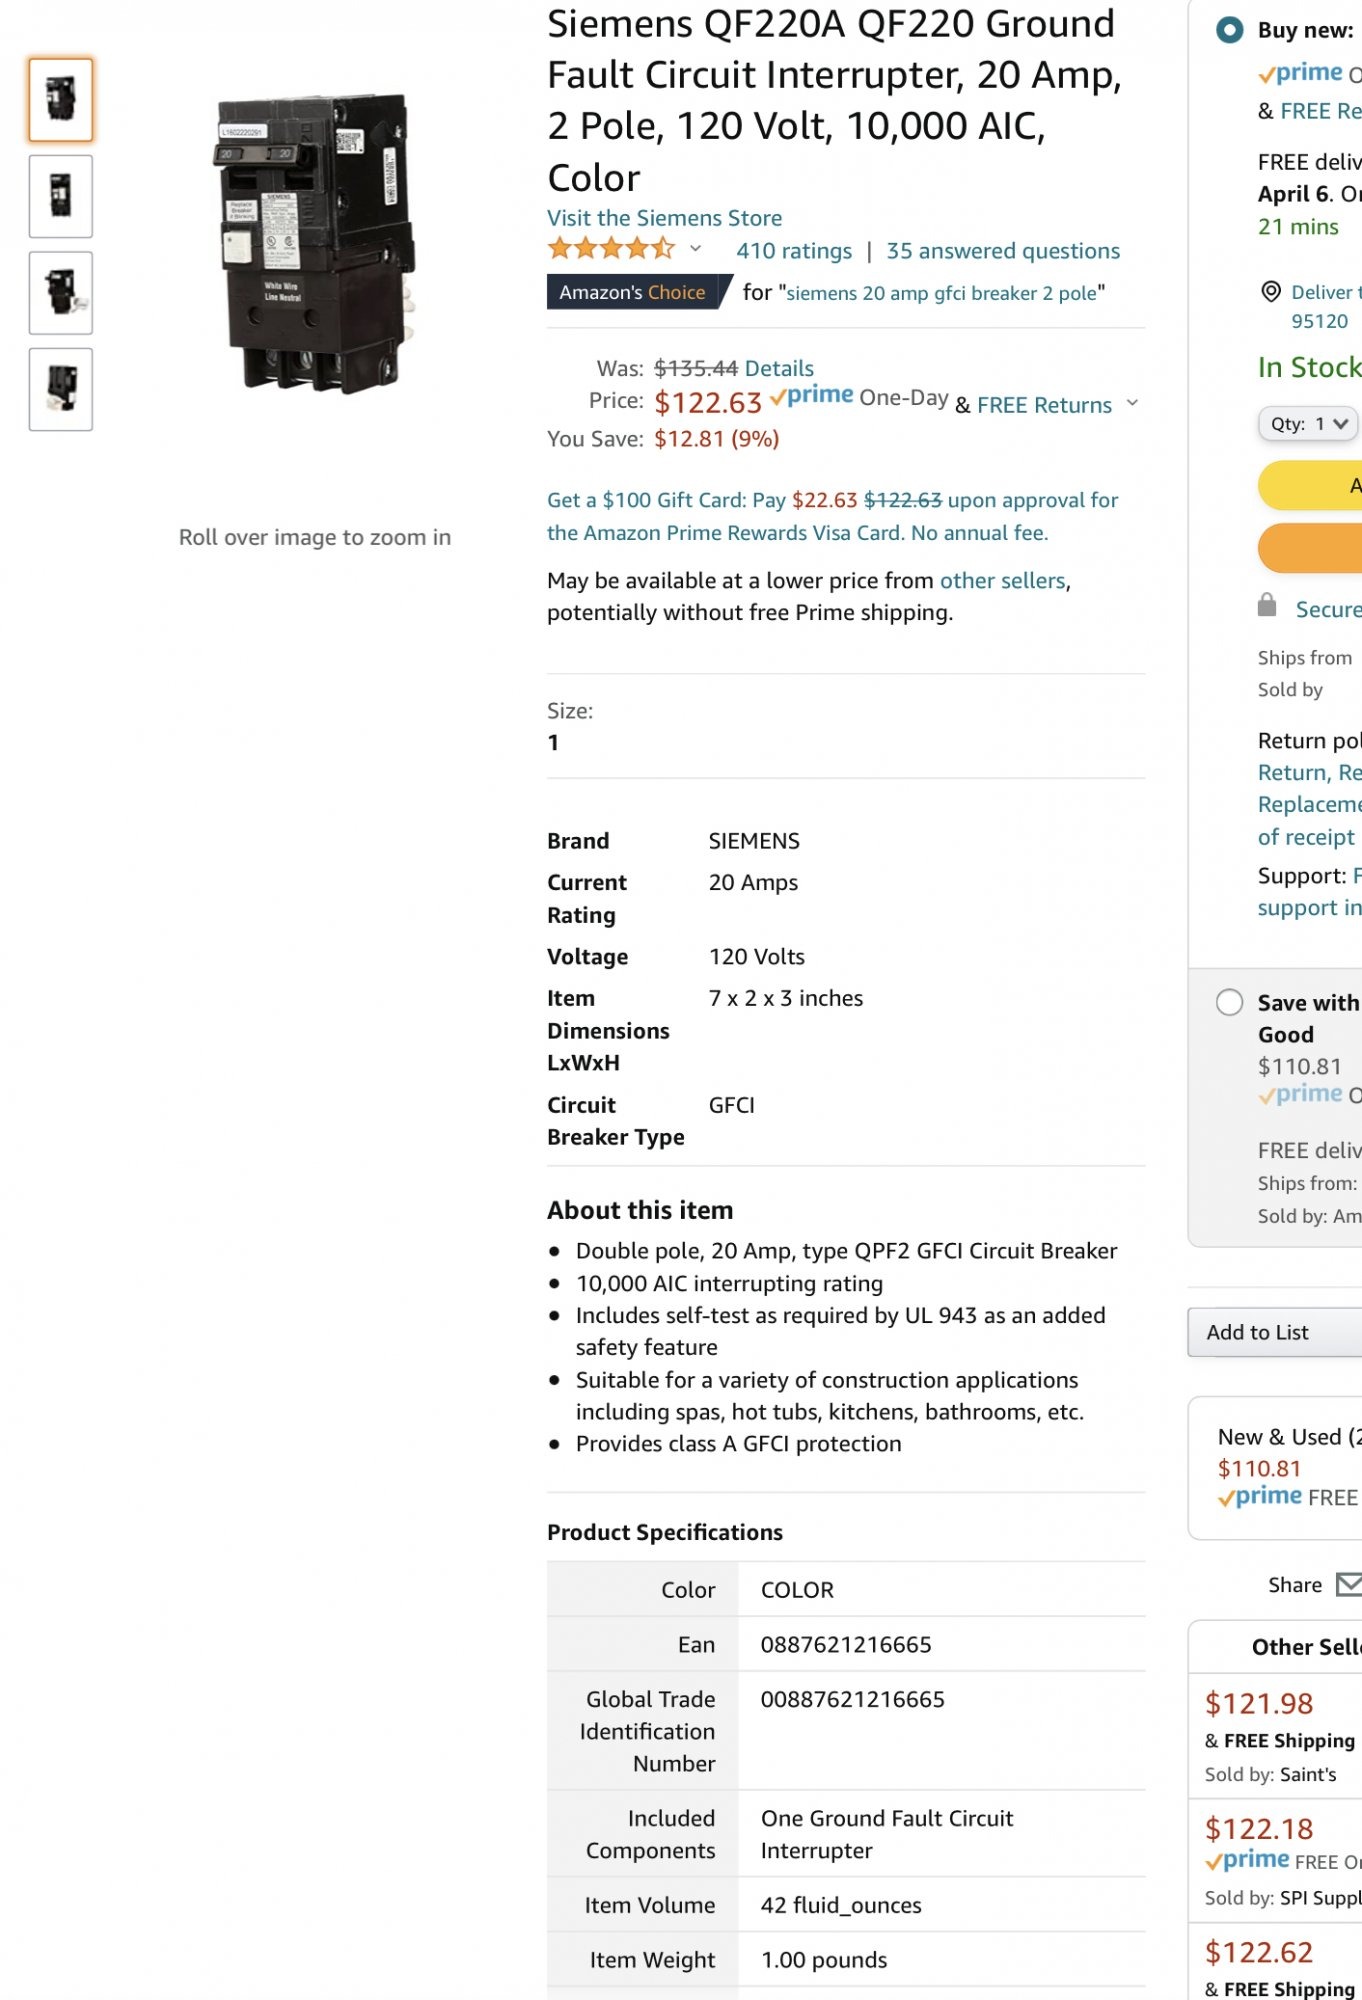
Task: Open Visit the Siemens Store link
Action: [x=664, y=218]
